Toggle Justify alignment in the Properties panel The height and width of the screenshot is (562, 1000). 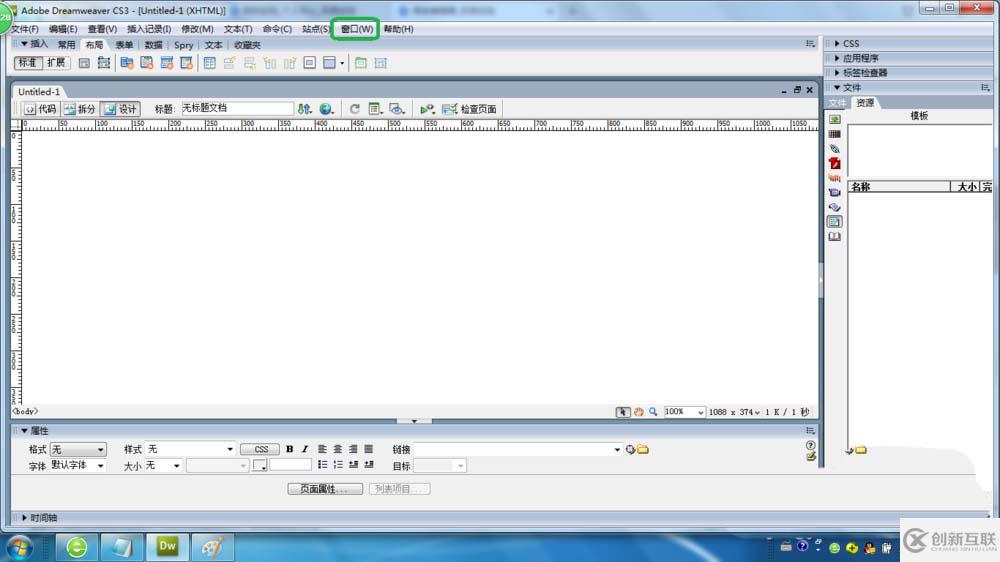point(369,449)
